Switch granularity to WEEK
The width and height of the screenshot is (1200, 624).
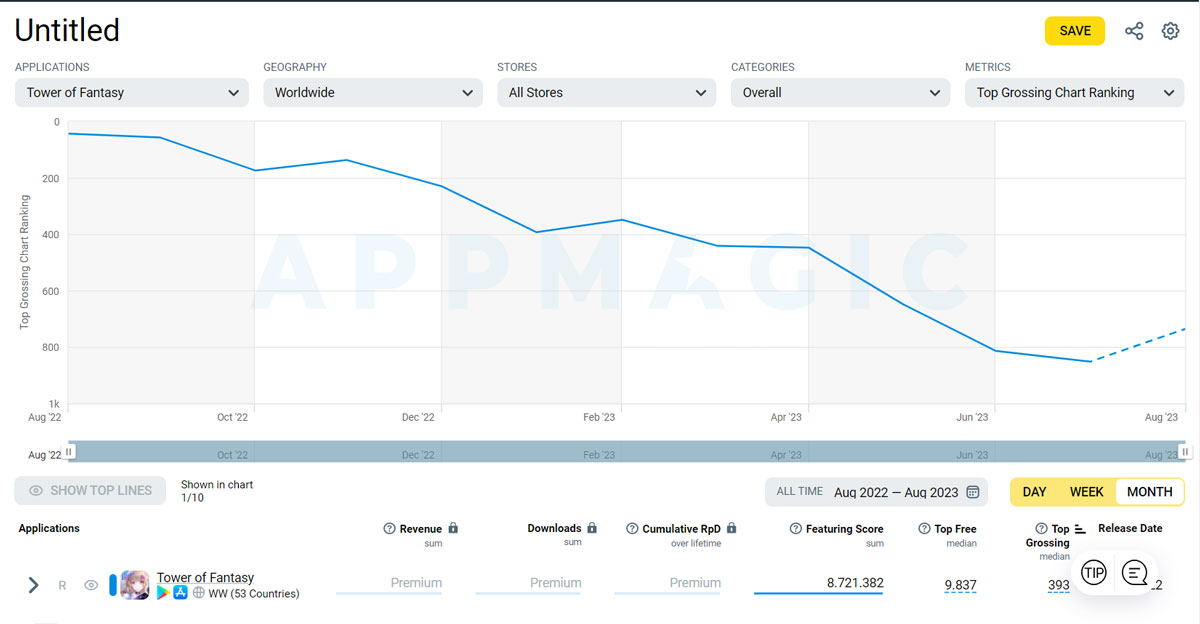click(x=1087, y=492)
